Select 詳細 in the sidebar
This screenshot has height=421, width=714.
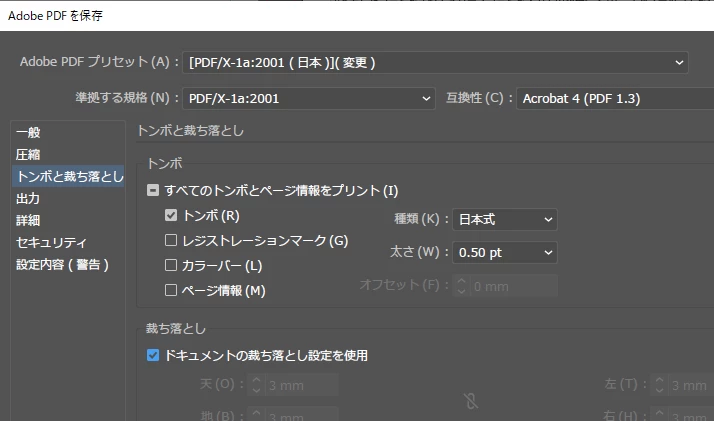(x=68, y=220)
